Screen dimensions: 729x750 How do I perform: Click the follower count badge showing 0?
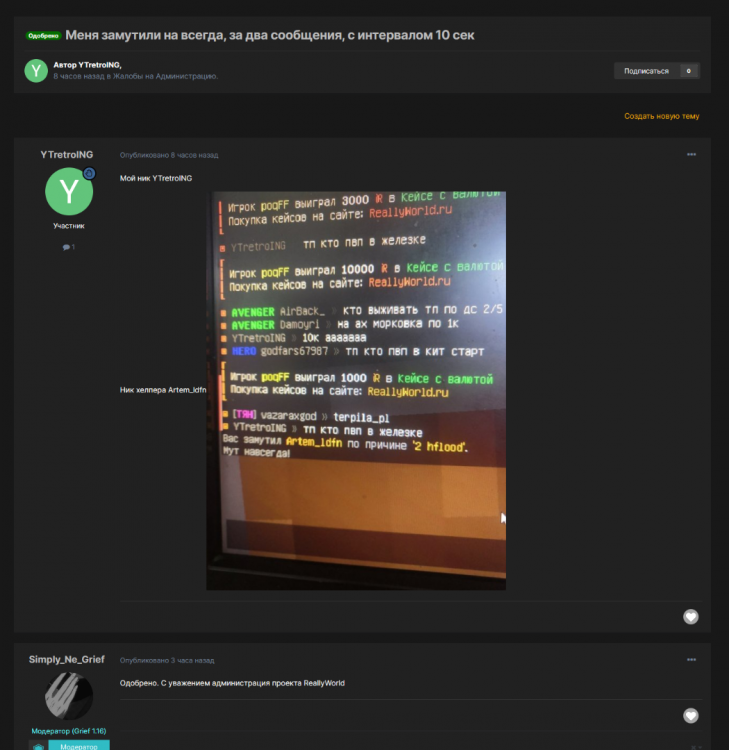click(689, 71)
